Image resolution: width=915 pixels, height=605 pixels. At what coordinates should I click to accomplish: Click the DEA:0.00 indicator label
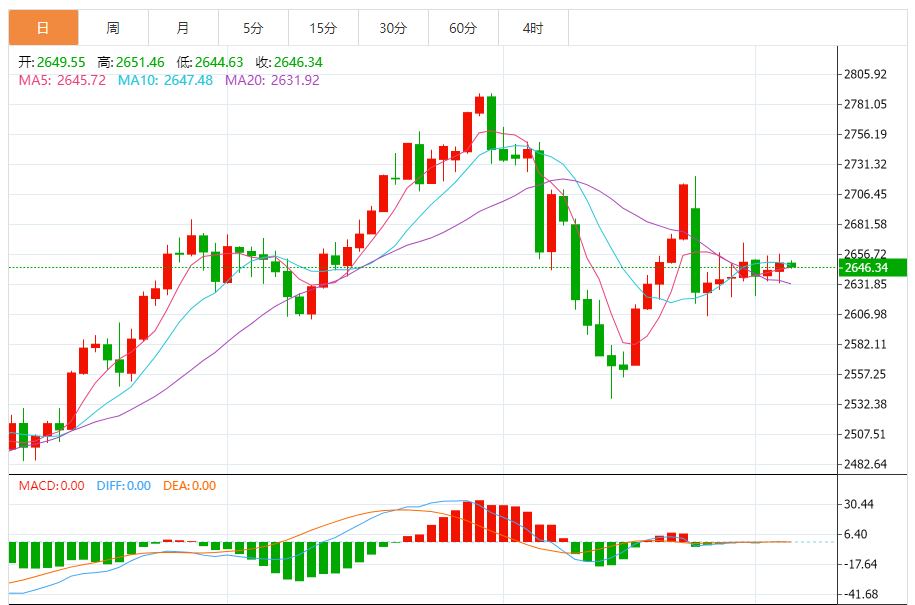[x=190, y=485]
